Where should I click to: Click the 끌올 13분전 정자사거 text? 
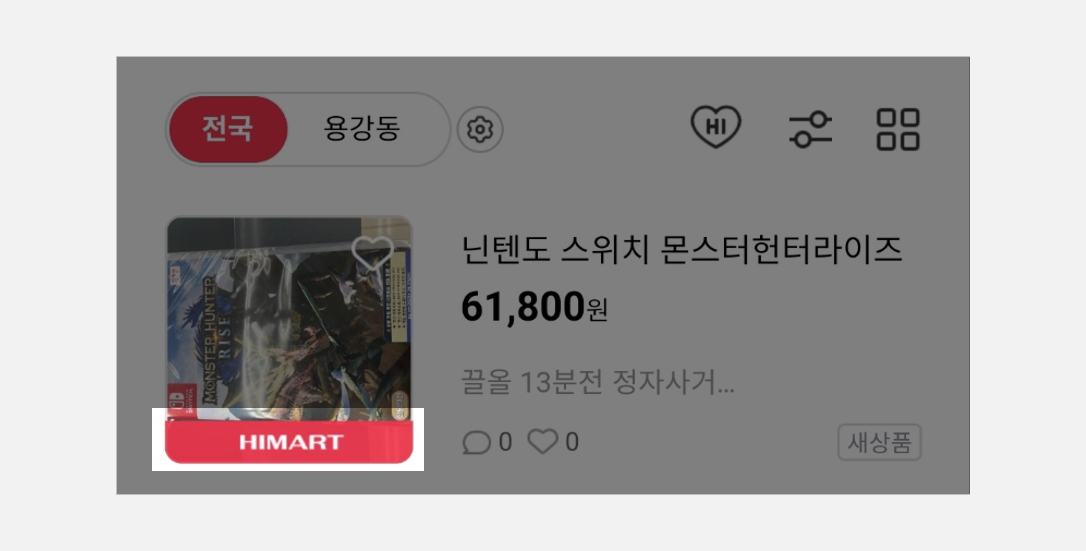tap(598, 383)
